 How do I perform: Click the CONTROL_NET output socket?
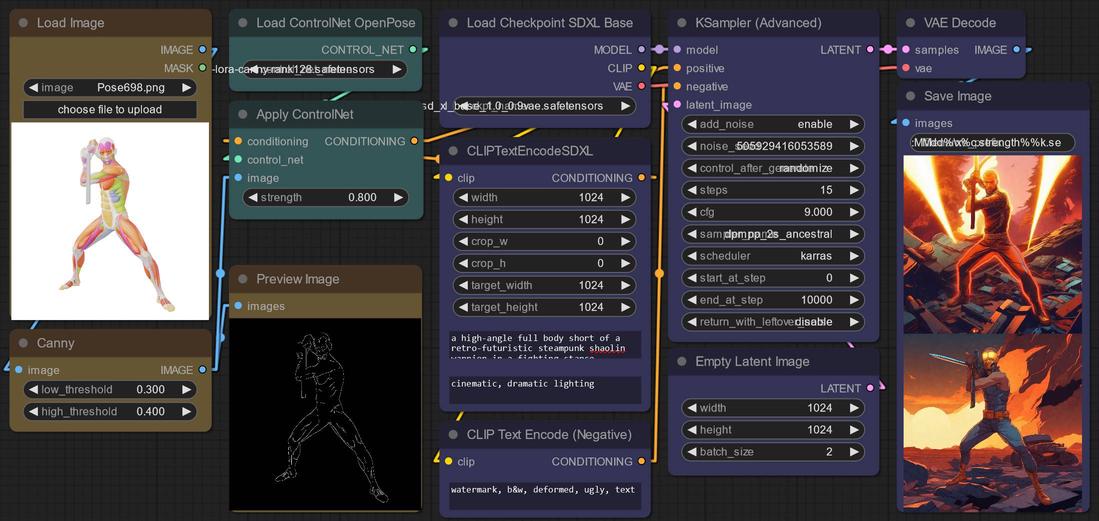click(413, 50)
